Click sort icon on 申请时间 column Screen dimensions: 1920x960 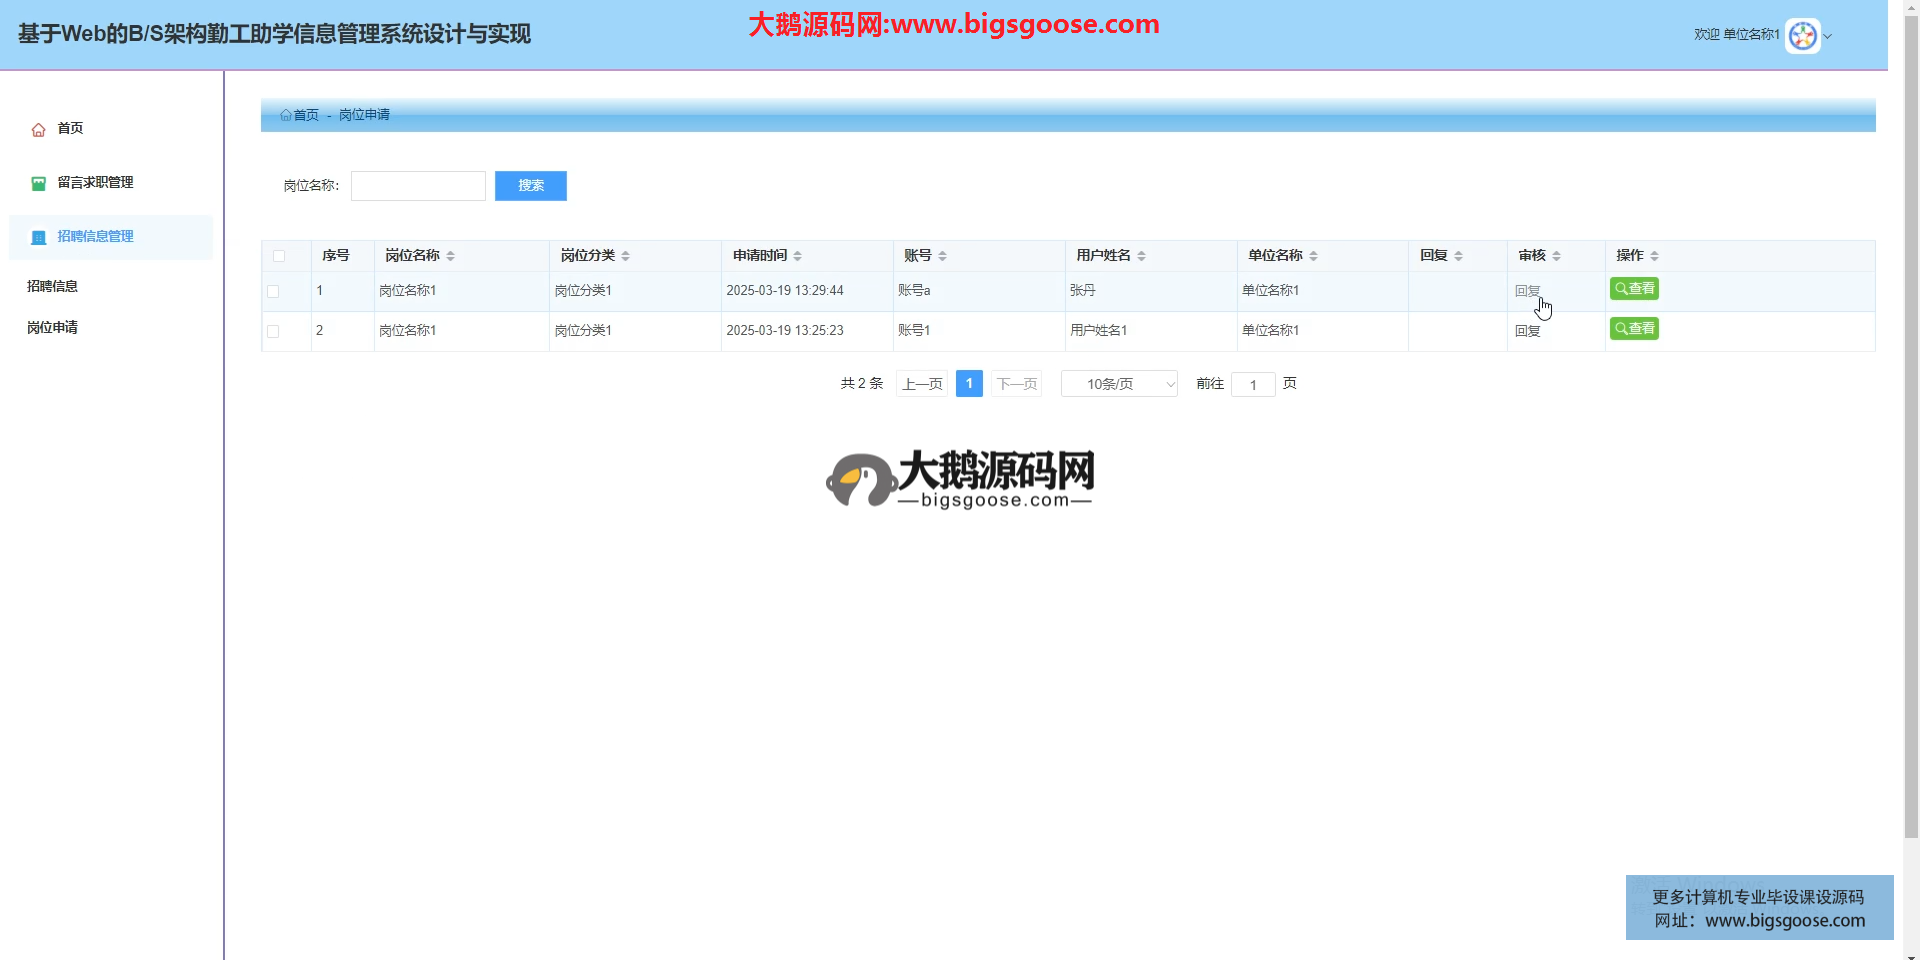[797, 257]
